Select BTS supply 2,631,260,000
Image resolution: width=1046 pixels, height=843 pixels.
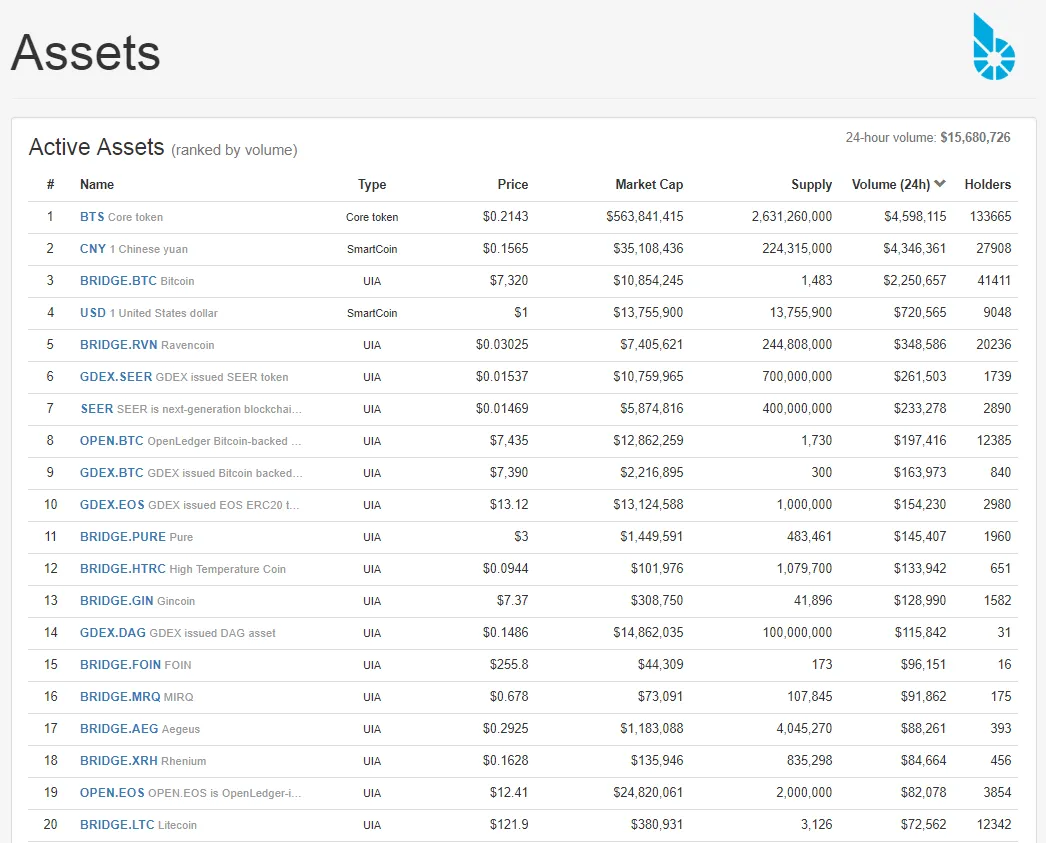tap(792, 217)
